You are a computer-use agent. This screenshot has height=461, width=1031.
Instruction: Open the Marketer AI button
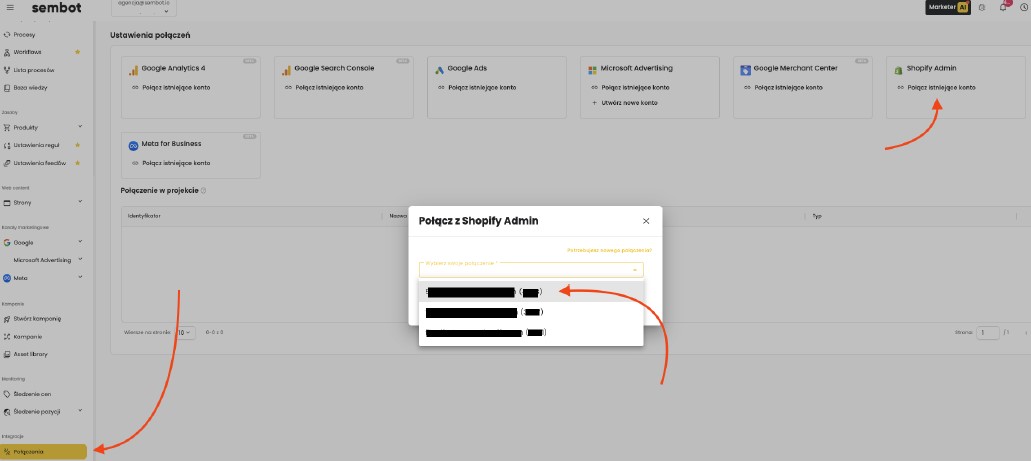pos(947,7)
